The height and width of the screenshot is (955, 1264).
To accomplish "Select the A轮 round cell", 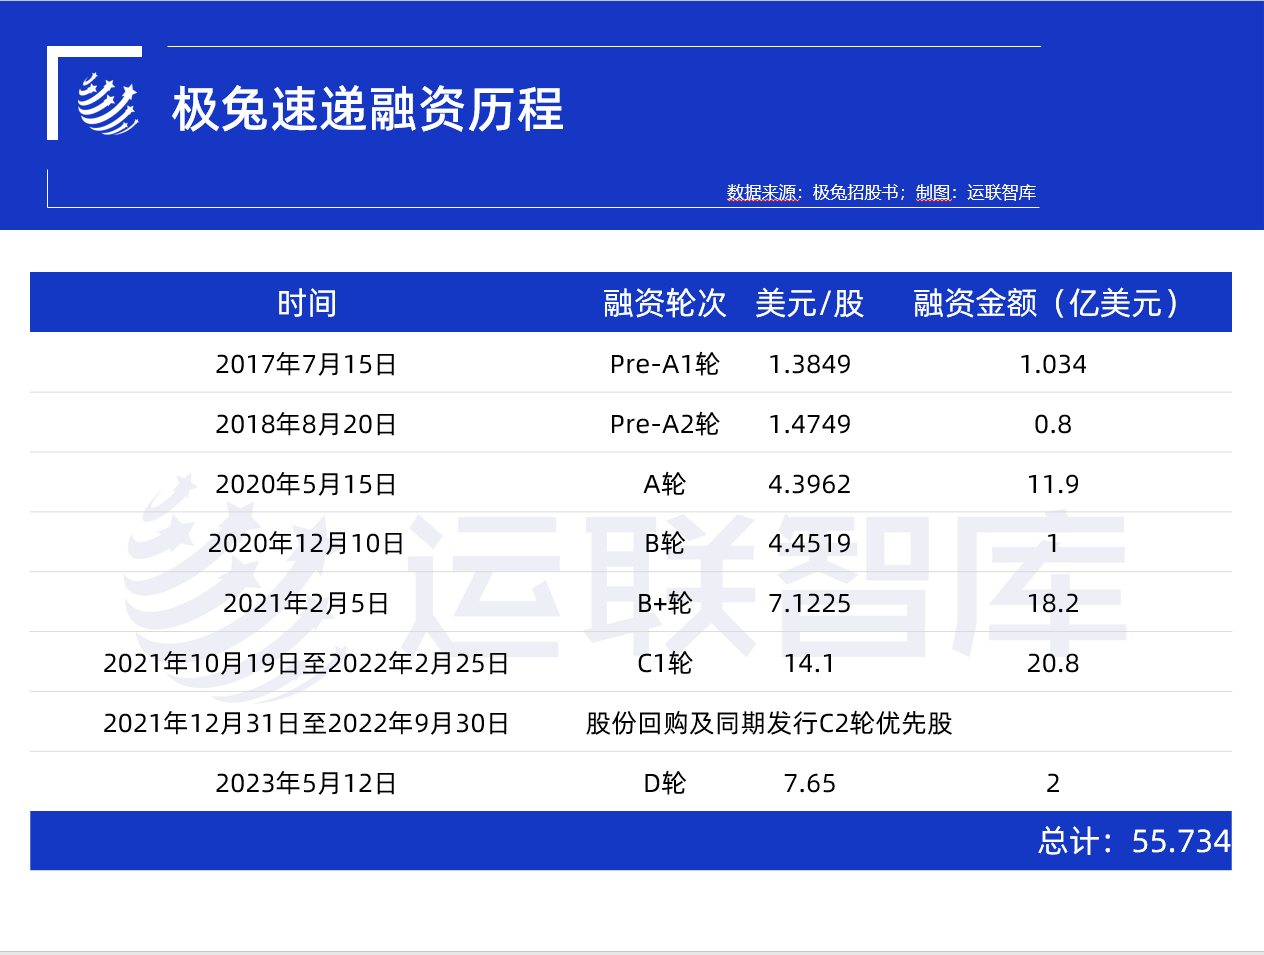I will (665, 484).
